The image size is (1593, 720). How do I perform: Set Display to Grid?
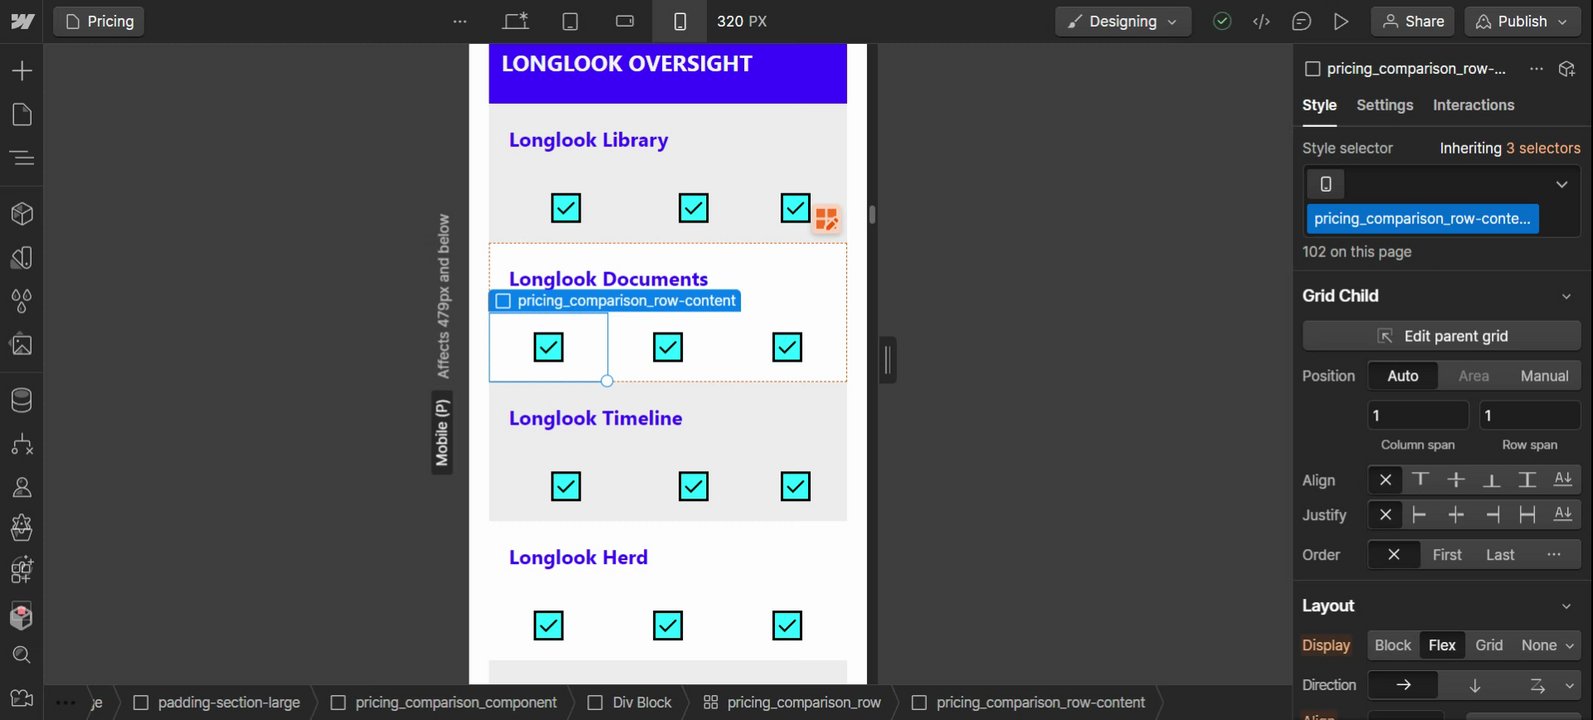point(1489,645)
